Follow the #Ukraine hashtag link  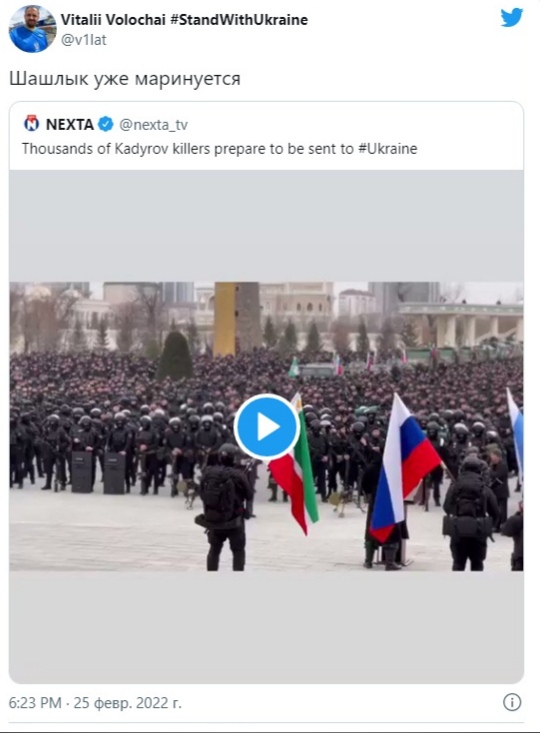coord(388,149)
